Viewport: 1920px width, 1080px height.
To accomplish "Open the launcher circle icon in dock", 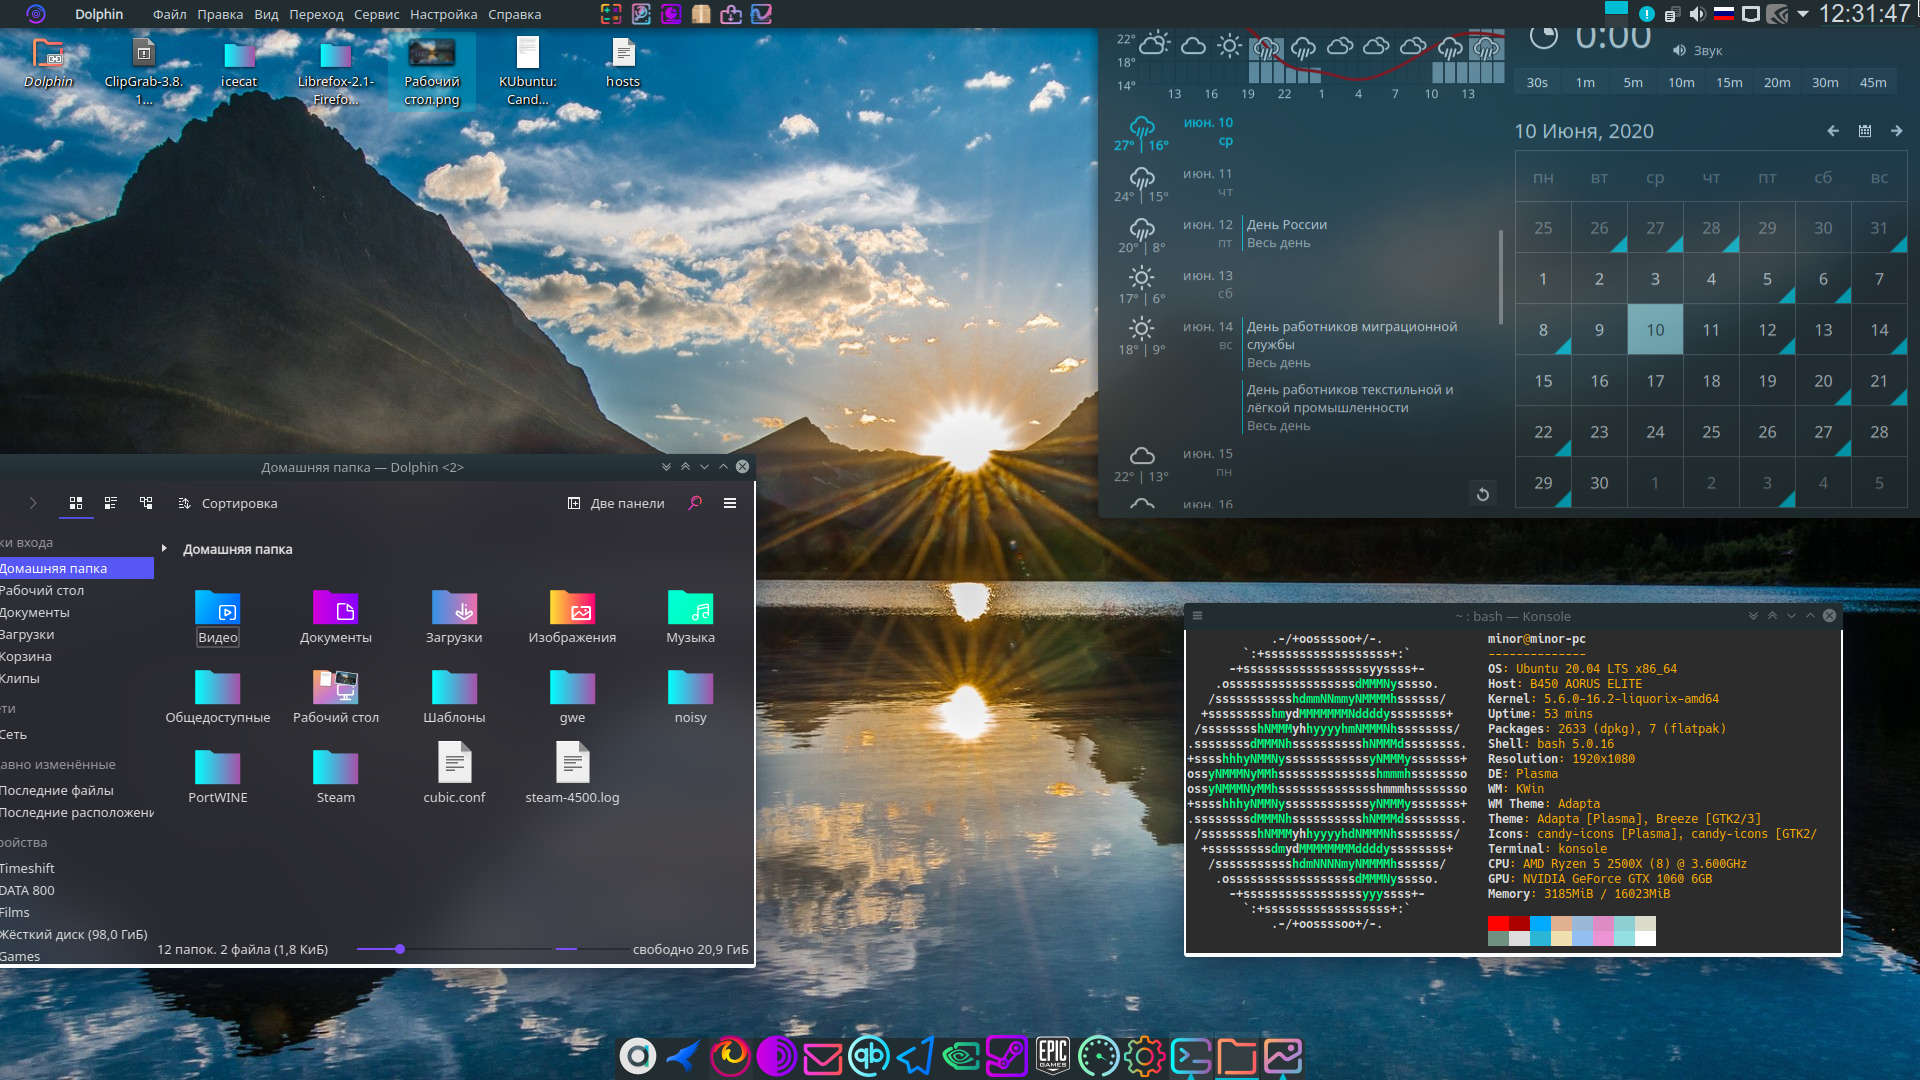I will coord(638,1056).
